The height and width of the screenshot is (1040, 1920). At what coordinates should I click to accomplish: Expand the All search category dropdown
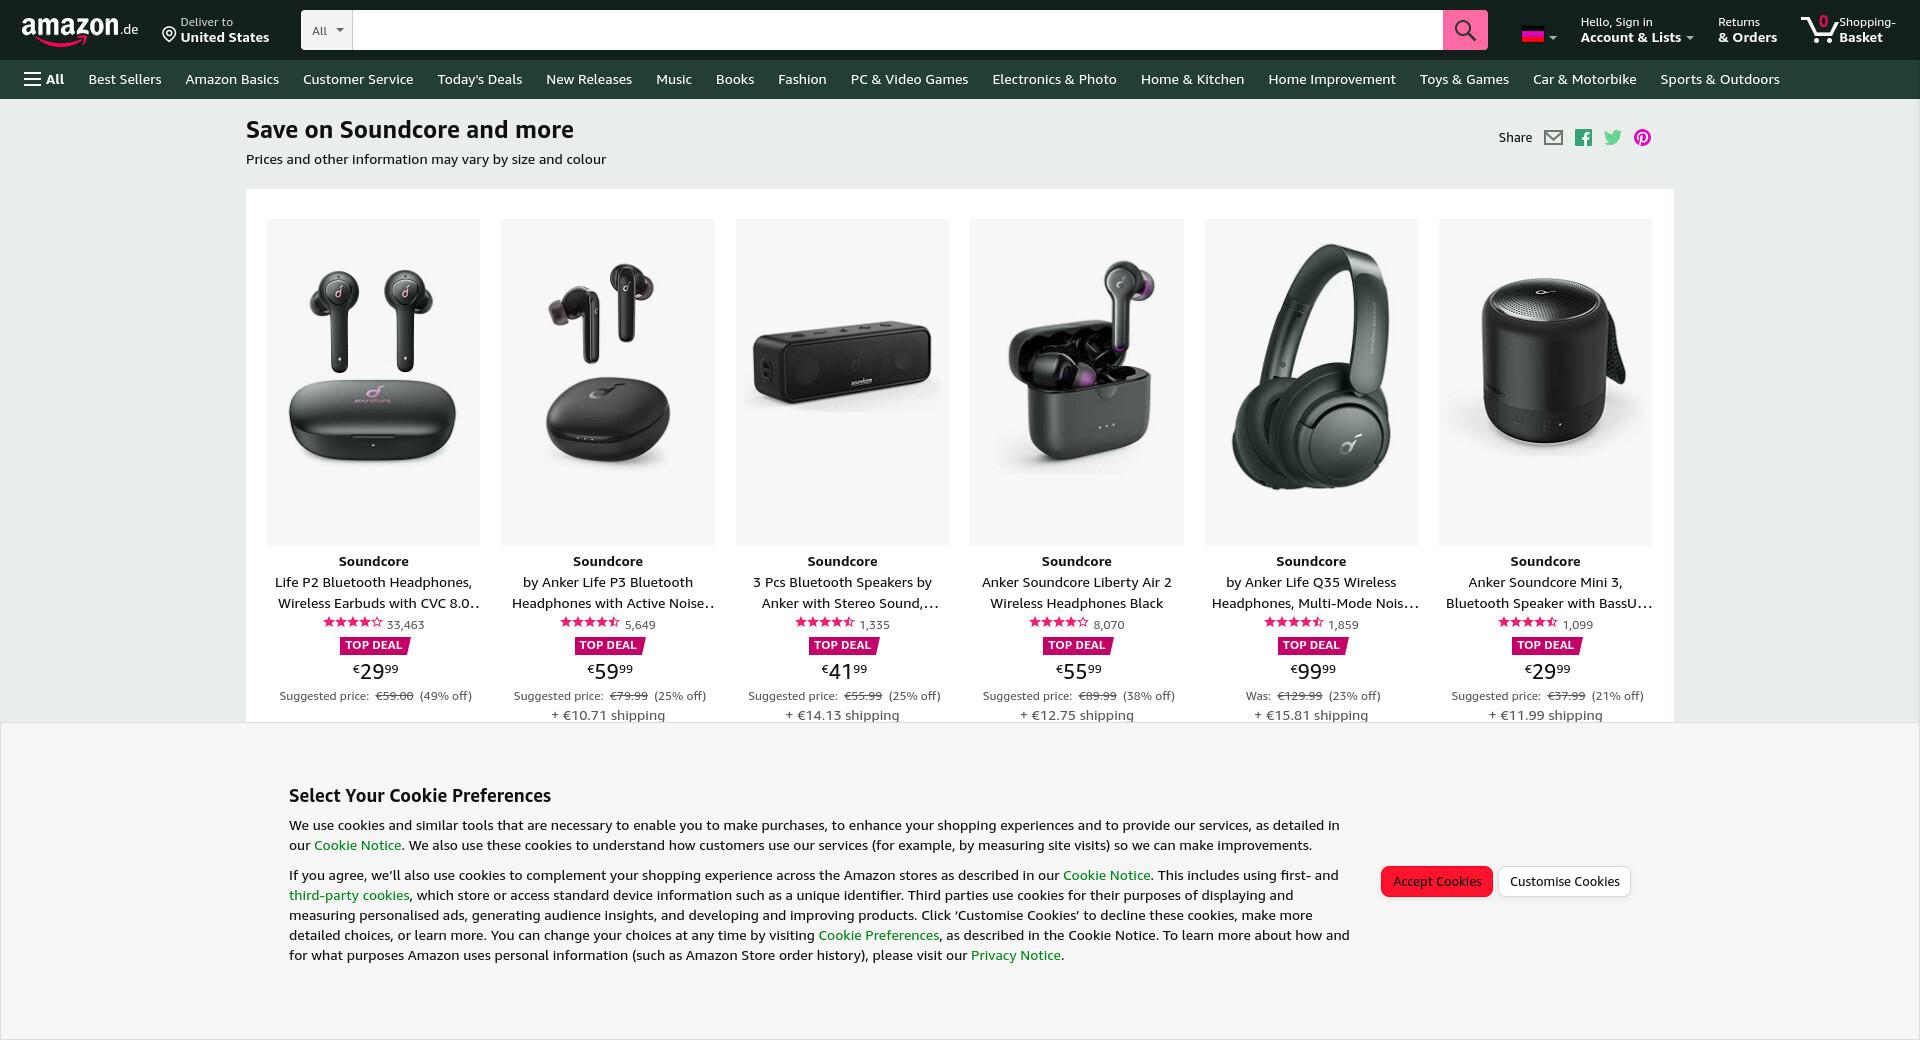pos(327,30)
